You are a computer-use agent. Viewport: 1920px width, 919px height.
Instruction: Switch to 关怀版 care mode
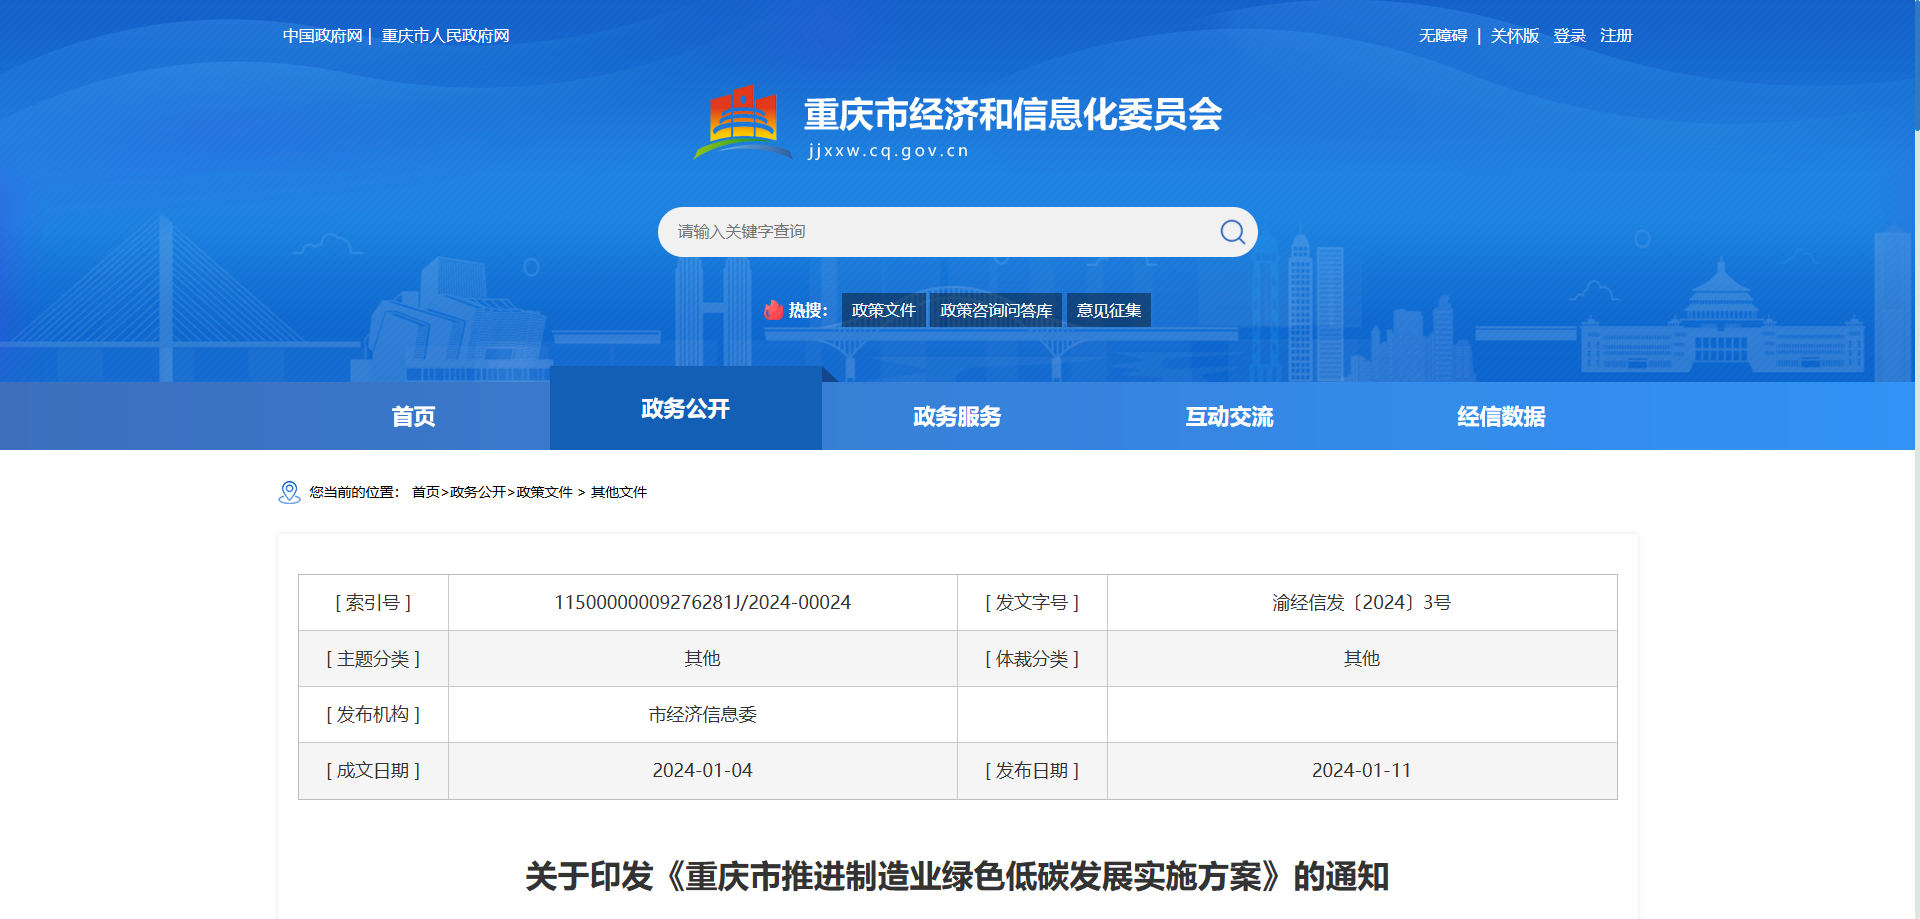(1514, 36)
